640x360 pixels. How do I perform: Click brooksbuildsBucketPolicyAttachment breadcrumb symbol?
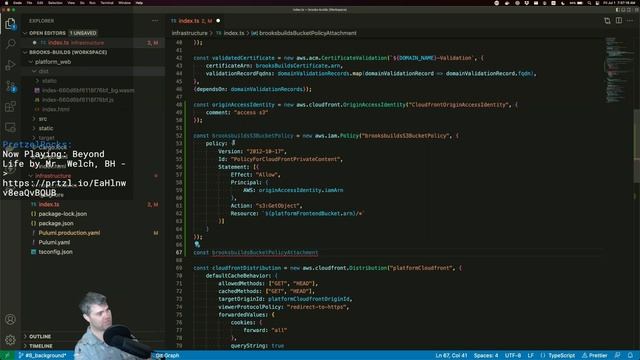307,33
